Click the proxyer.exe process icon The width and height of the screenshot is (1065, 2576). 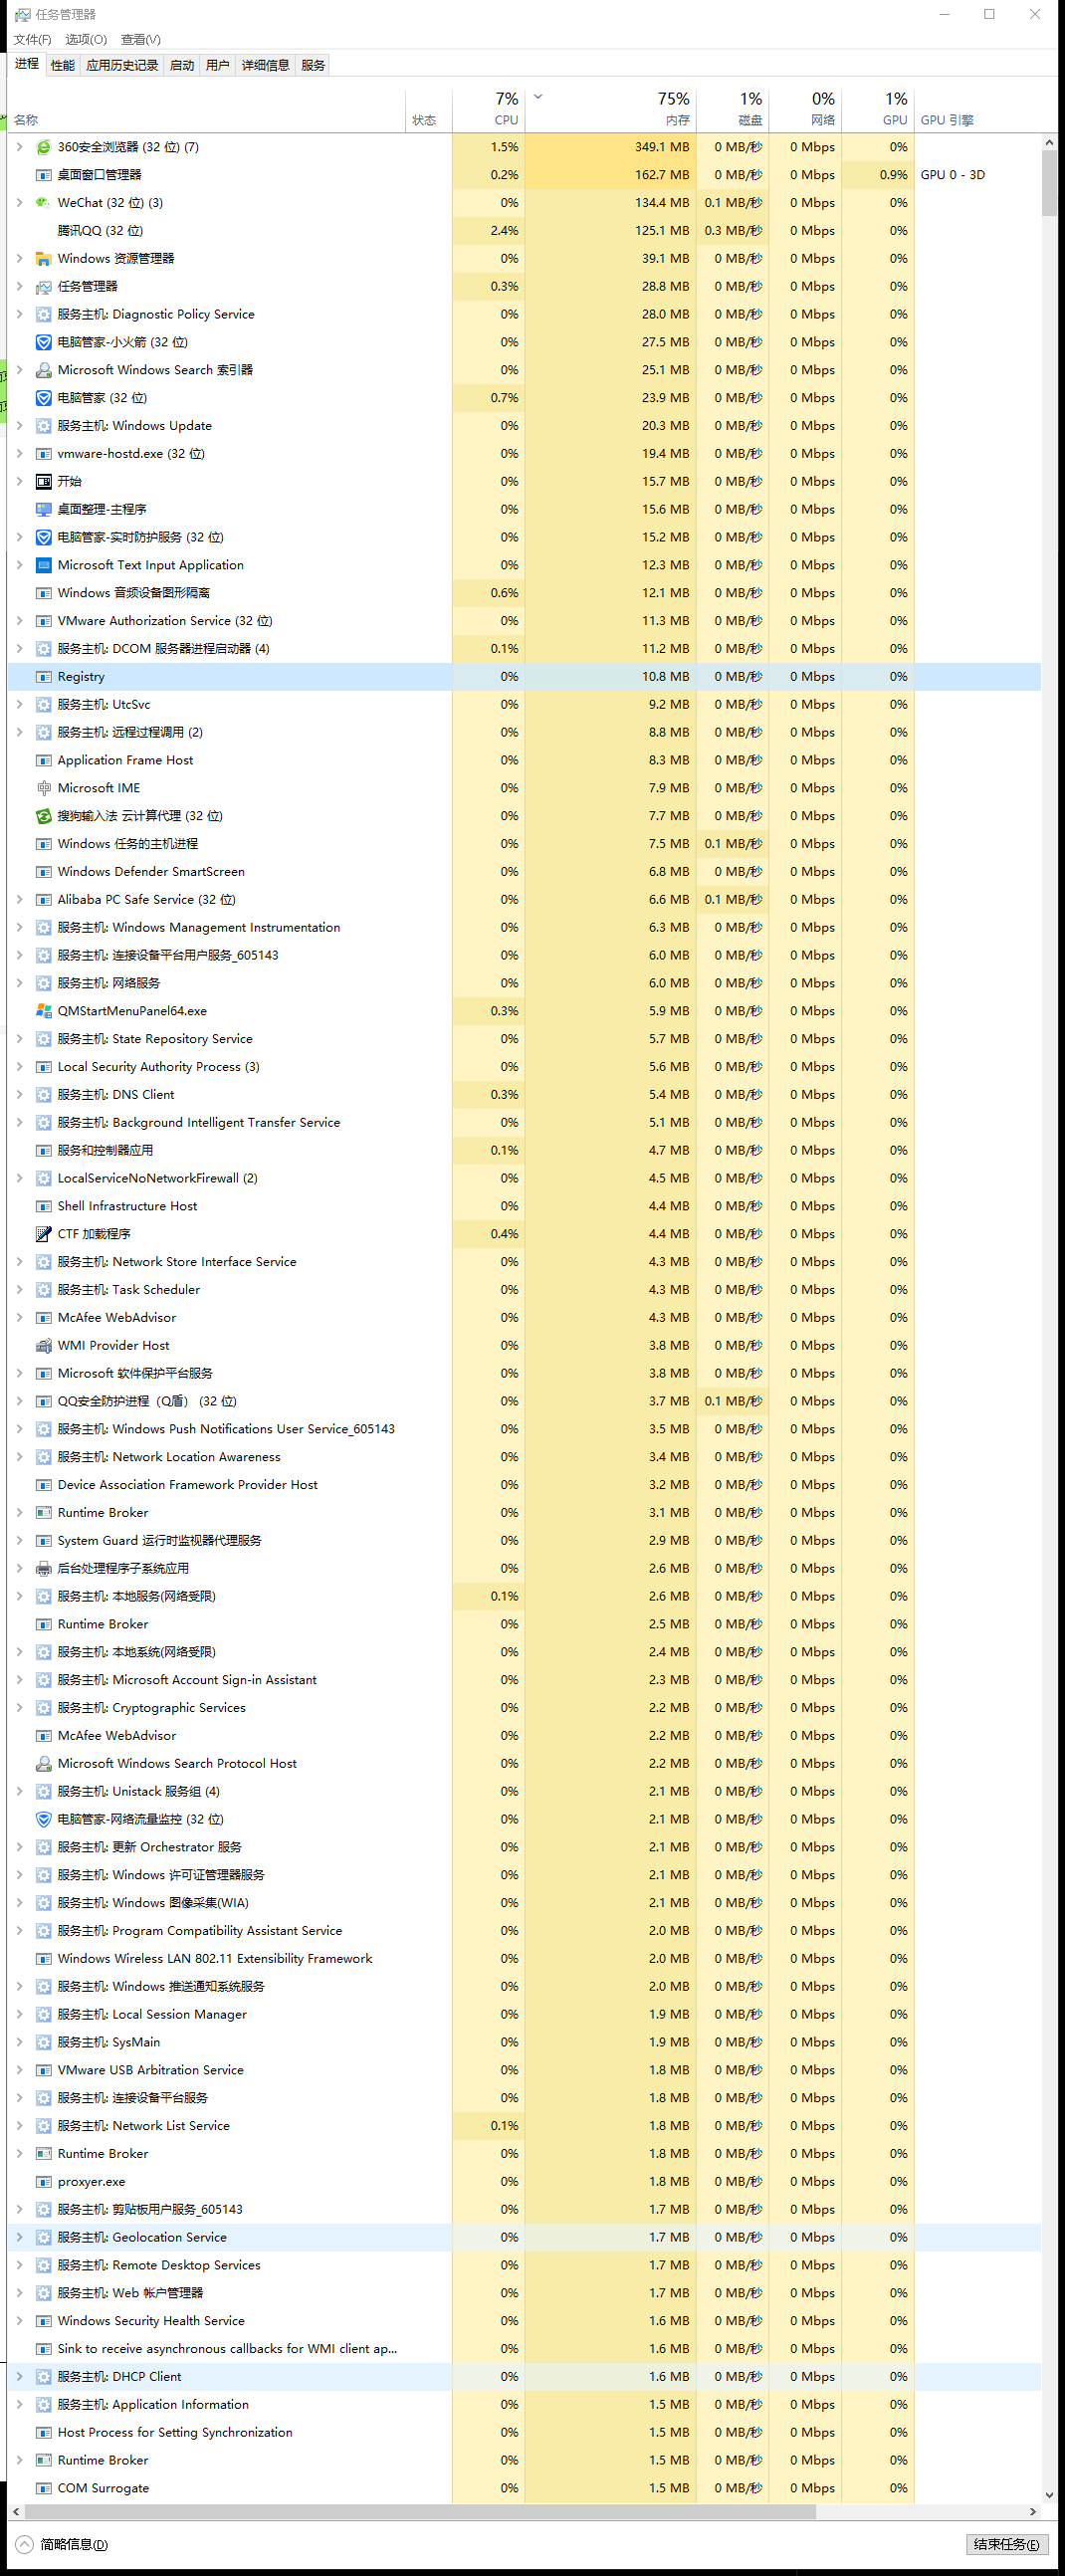(43, 2182)
